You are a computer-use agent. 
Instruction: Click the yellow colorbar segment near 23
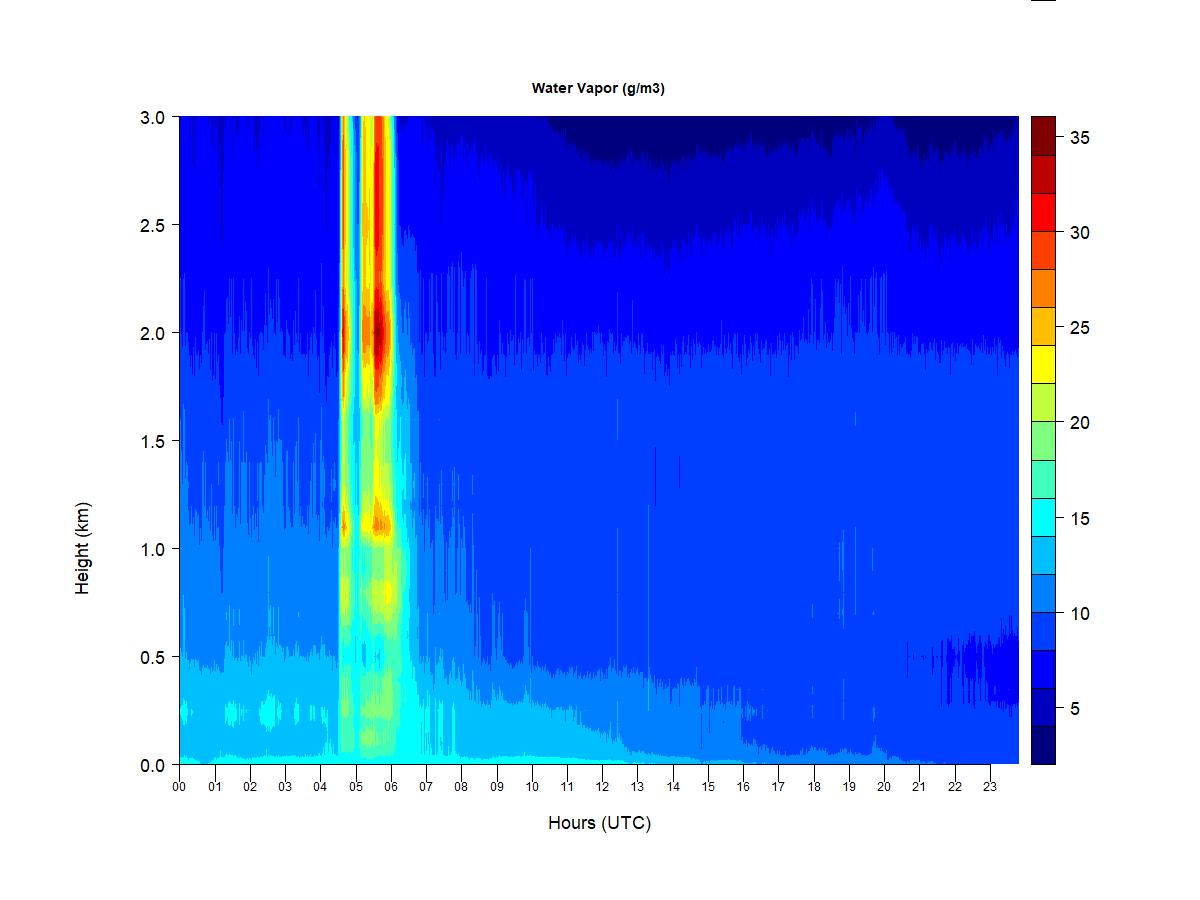1043,364
